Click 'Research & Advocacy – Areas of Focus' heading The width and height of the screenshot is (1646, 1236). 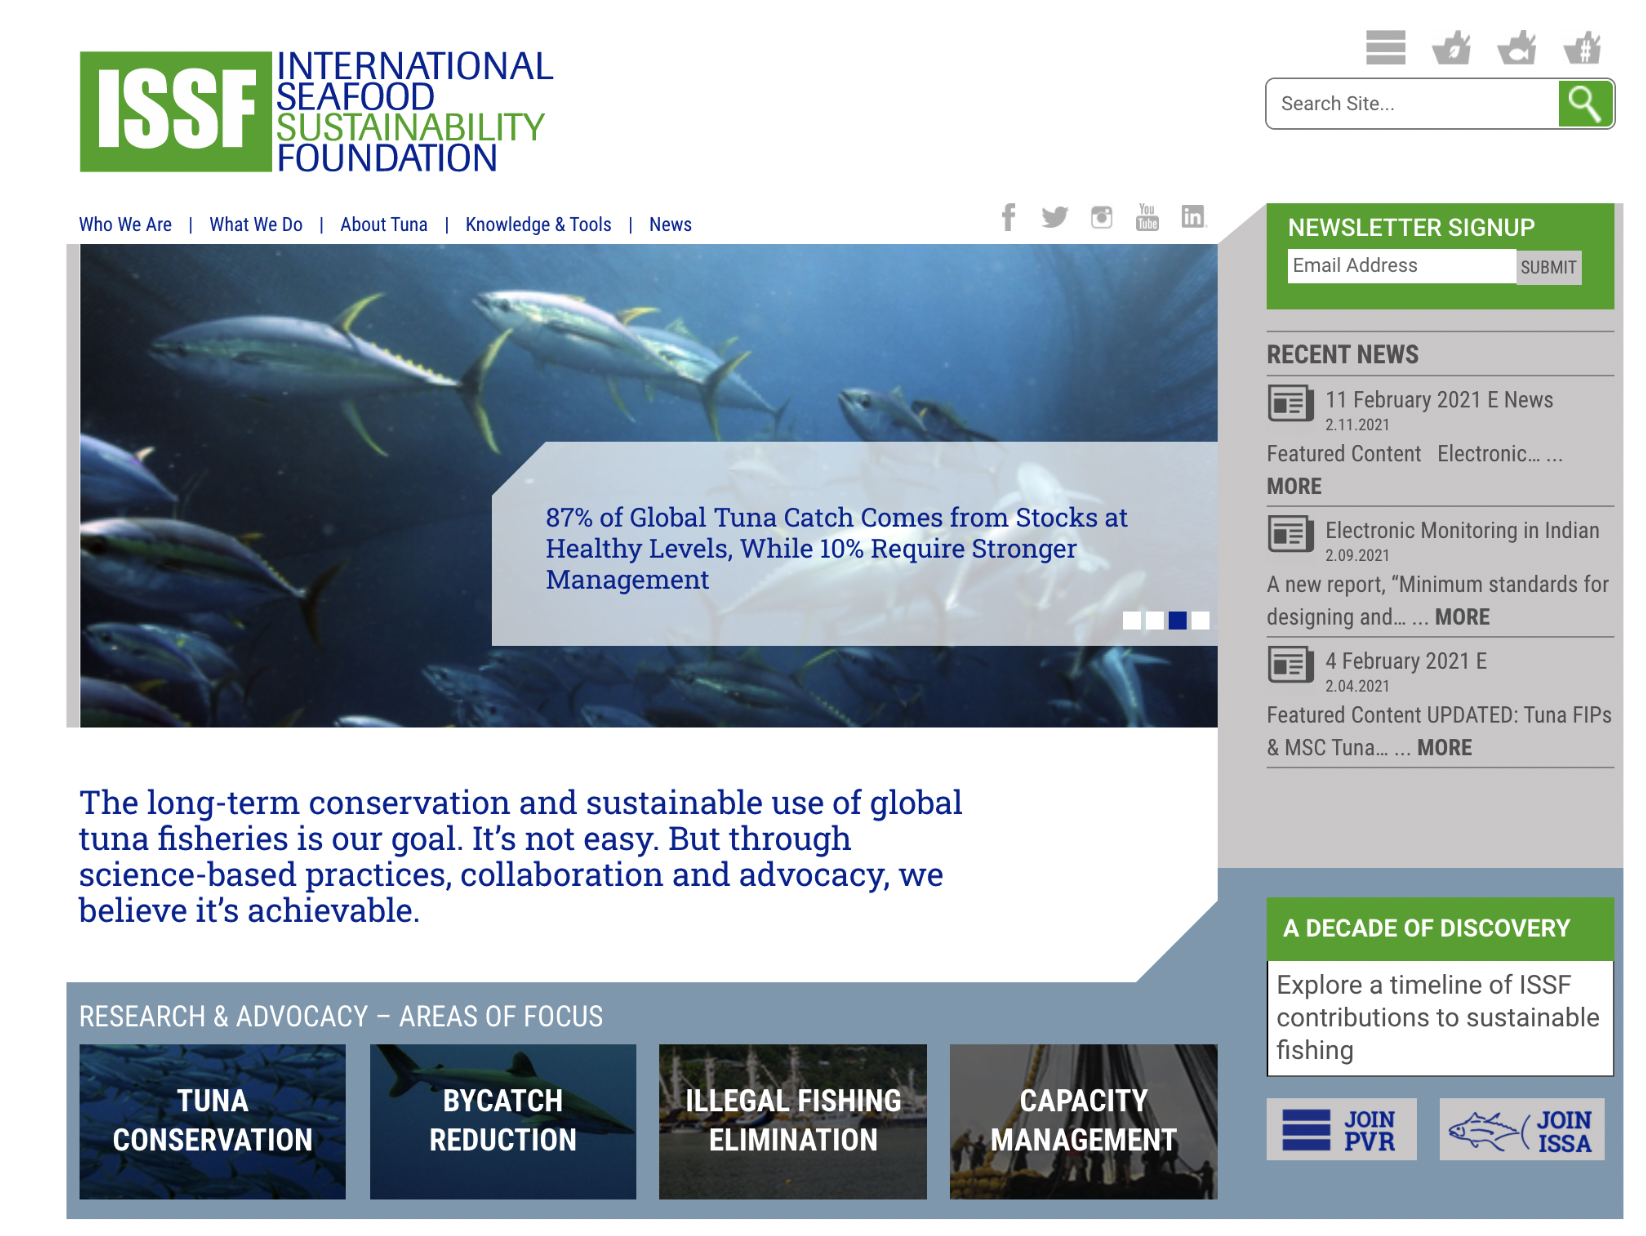click(341, 1017)
